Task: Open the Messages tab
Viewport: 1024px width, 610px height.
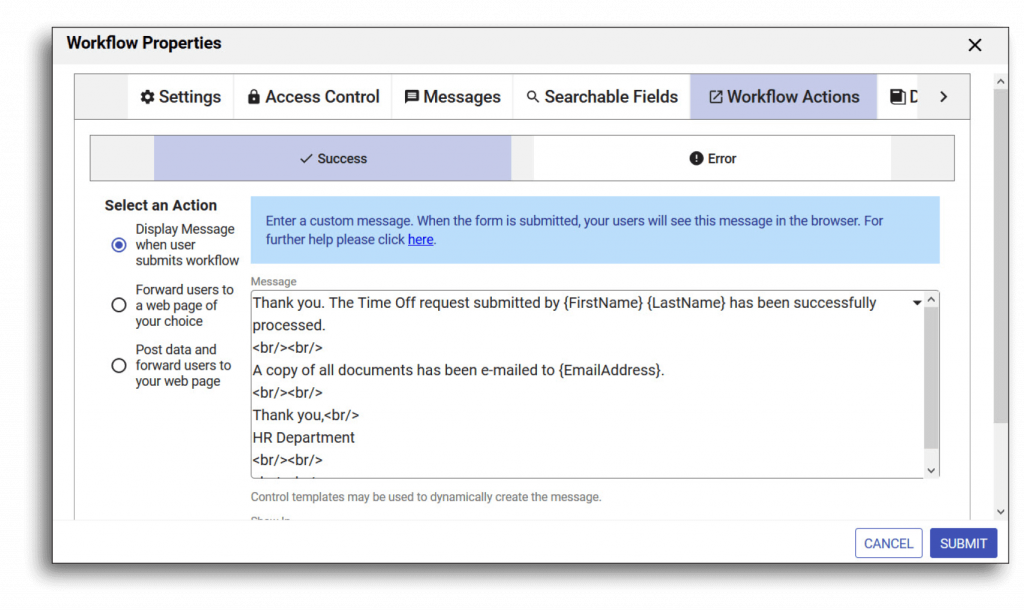Action: [452, 97]
